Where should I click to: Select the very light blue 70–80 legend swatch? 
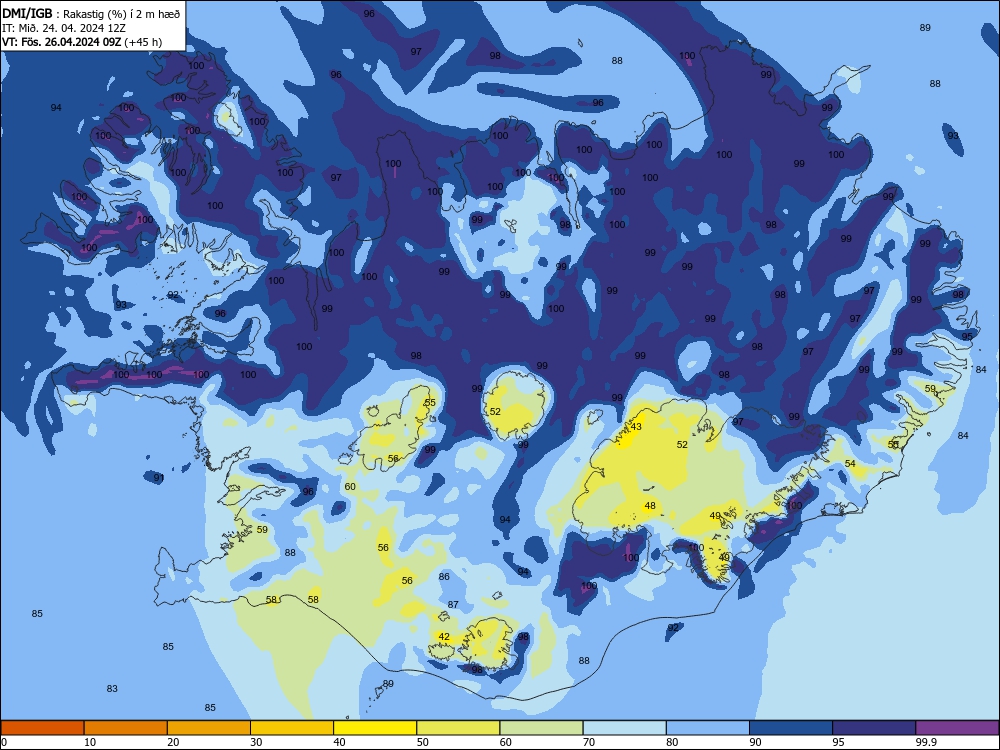point(624,728)
